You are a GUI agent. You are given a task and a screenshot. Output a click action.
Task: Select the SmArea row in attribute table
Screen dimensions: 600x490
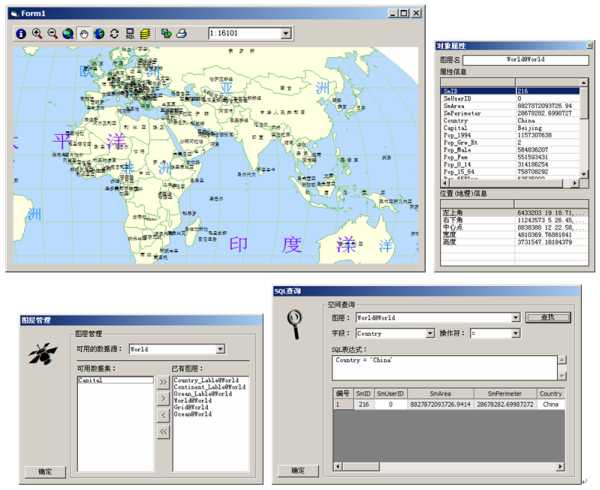coord(510,106)
